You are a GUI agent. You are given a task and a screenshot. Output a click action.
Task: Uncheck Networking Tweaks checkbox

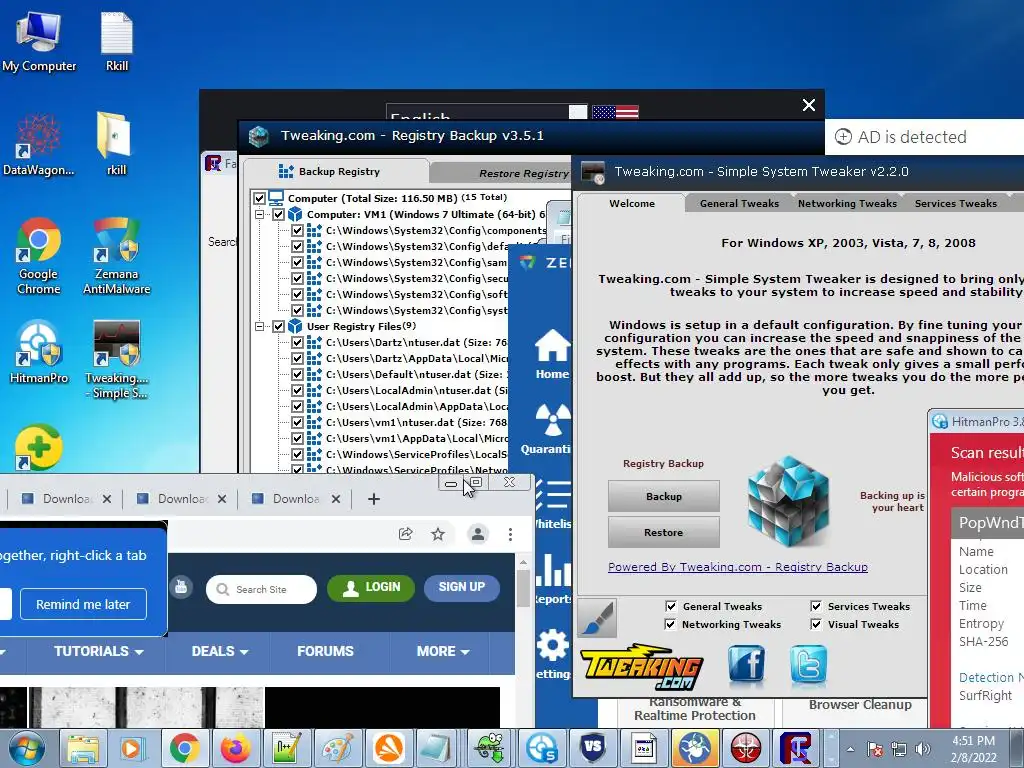tap(670, 624)
